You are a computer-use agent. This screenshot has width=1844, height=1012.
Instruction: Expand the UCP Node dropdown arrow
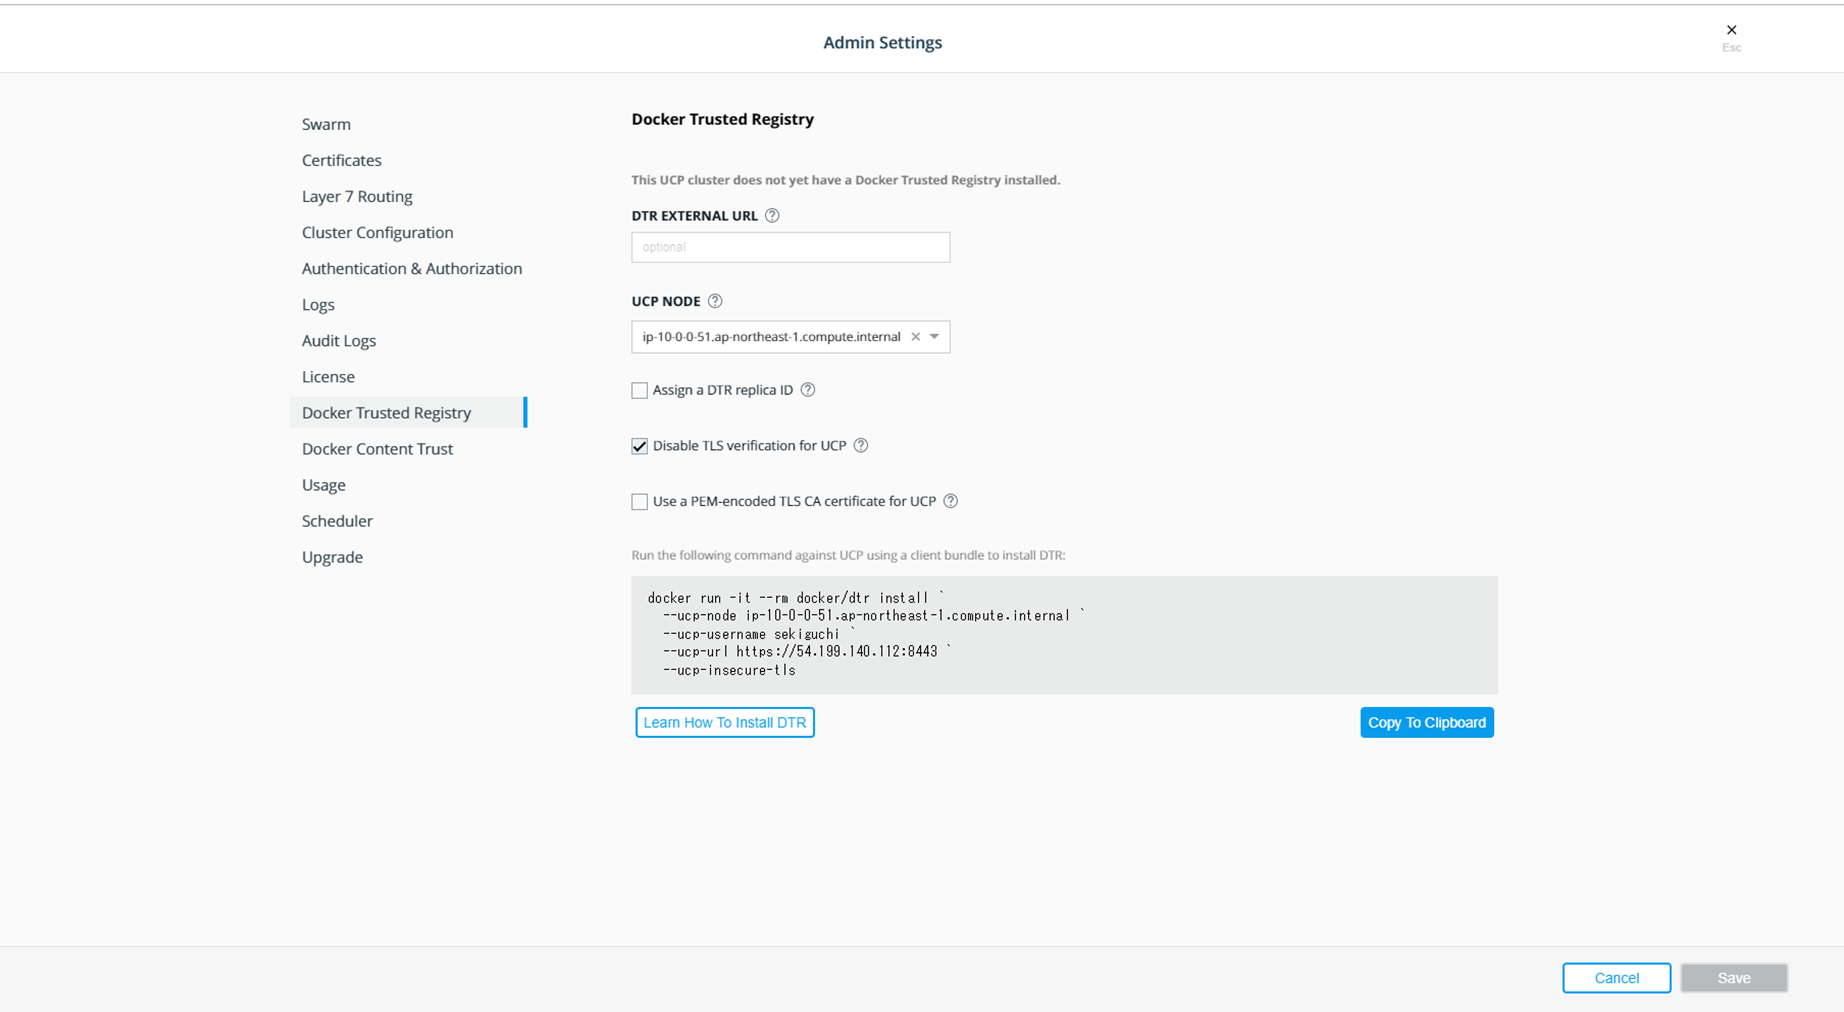(934, 337)
